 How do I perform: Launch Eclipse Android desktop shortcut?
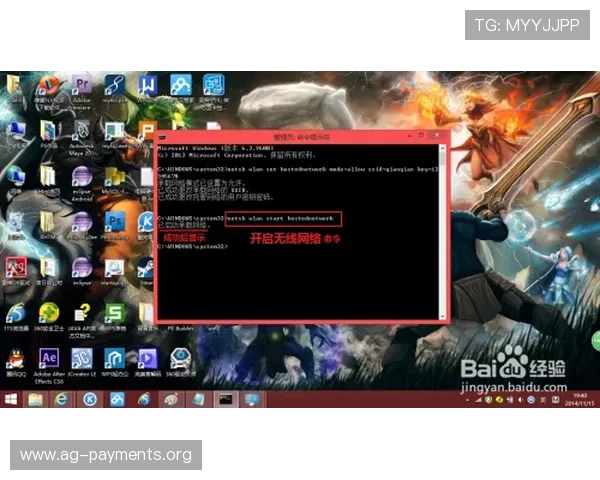(83, 177)
